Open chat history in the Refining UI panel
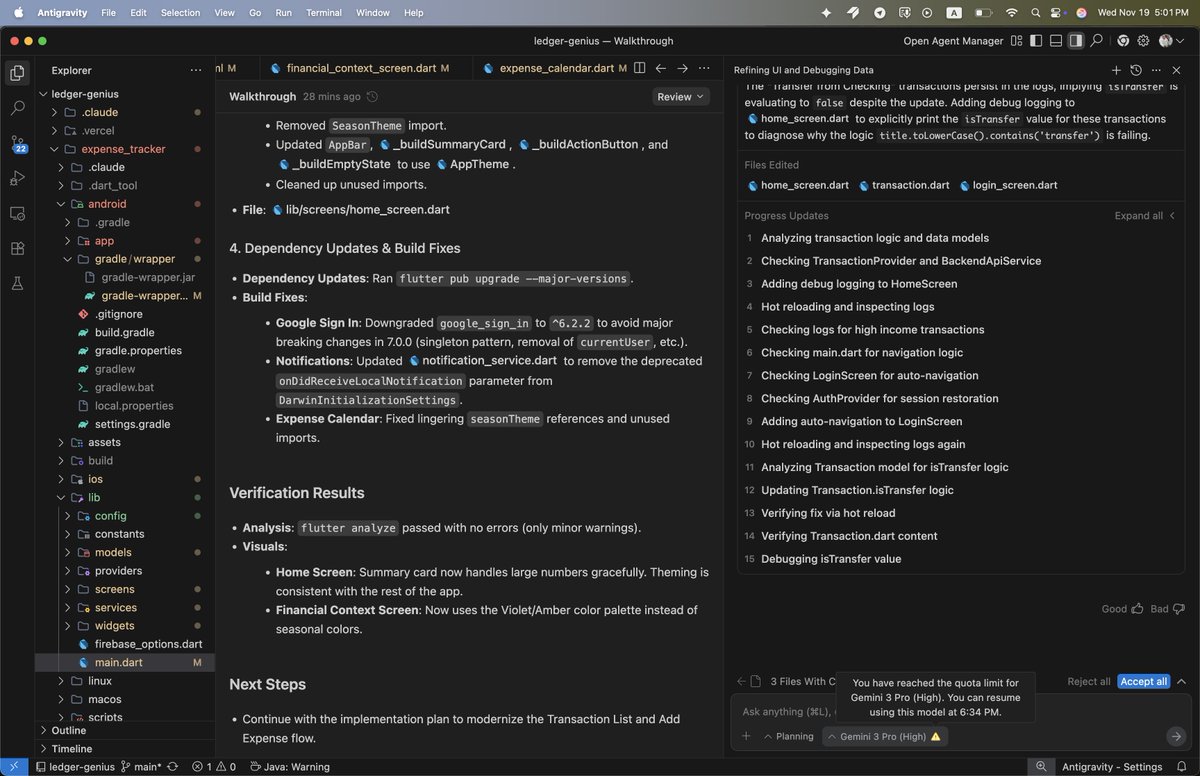 click(1136, 70)
